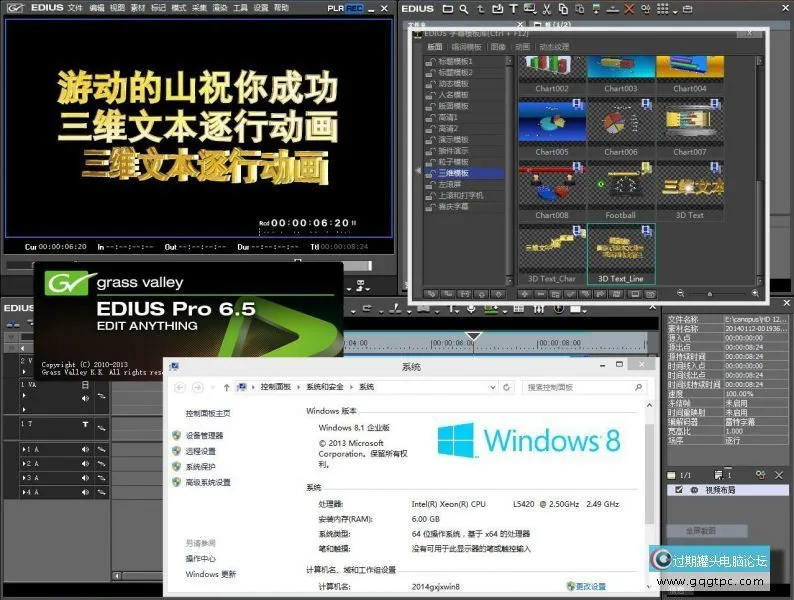The width and height of the screenshot is (794, 600).
Task: Click the microphone voice-over icon on timeline toolbar
Action: click(x=471, y=308)
